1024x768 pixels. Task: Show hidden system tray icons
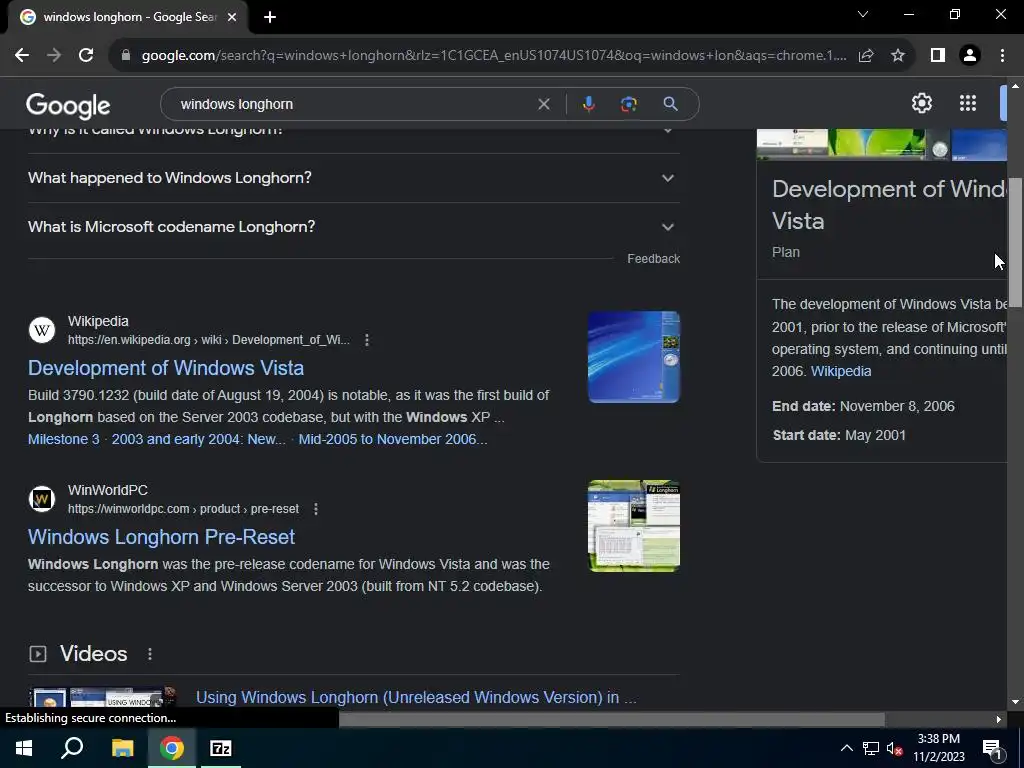click(846, 748)
